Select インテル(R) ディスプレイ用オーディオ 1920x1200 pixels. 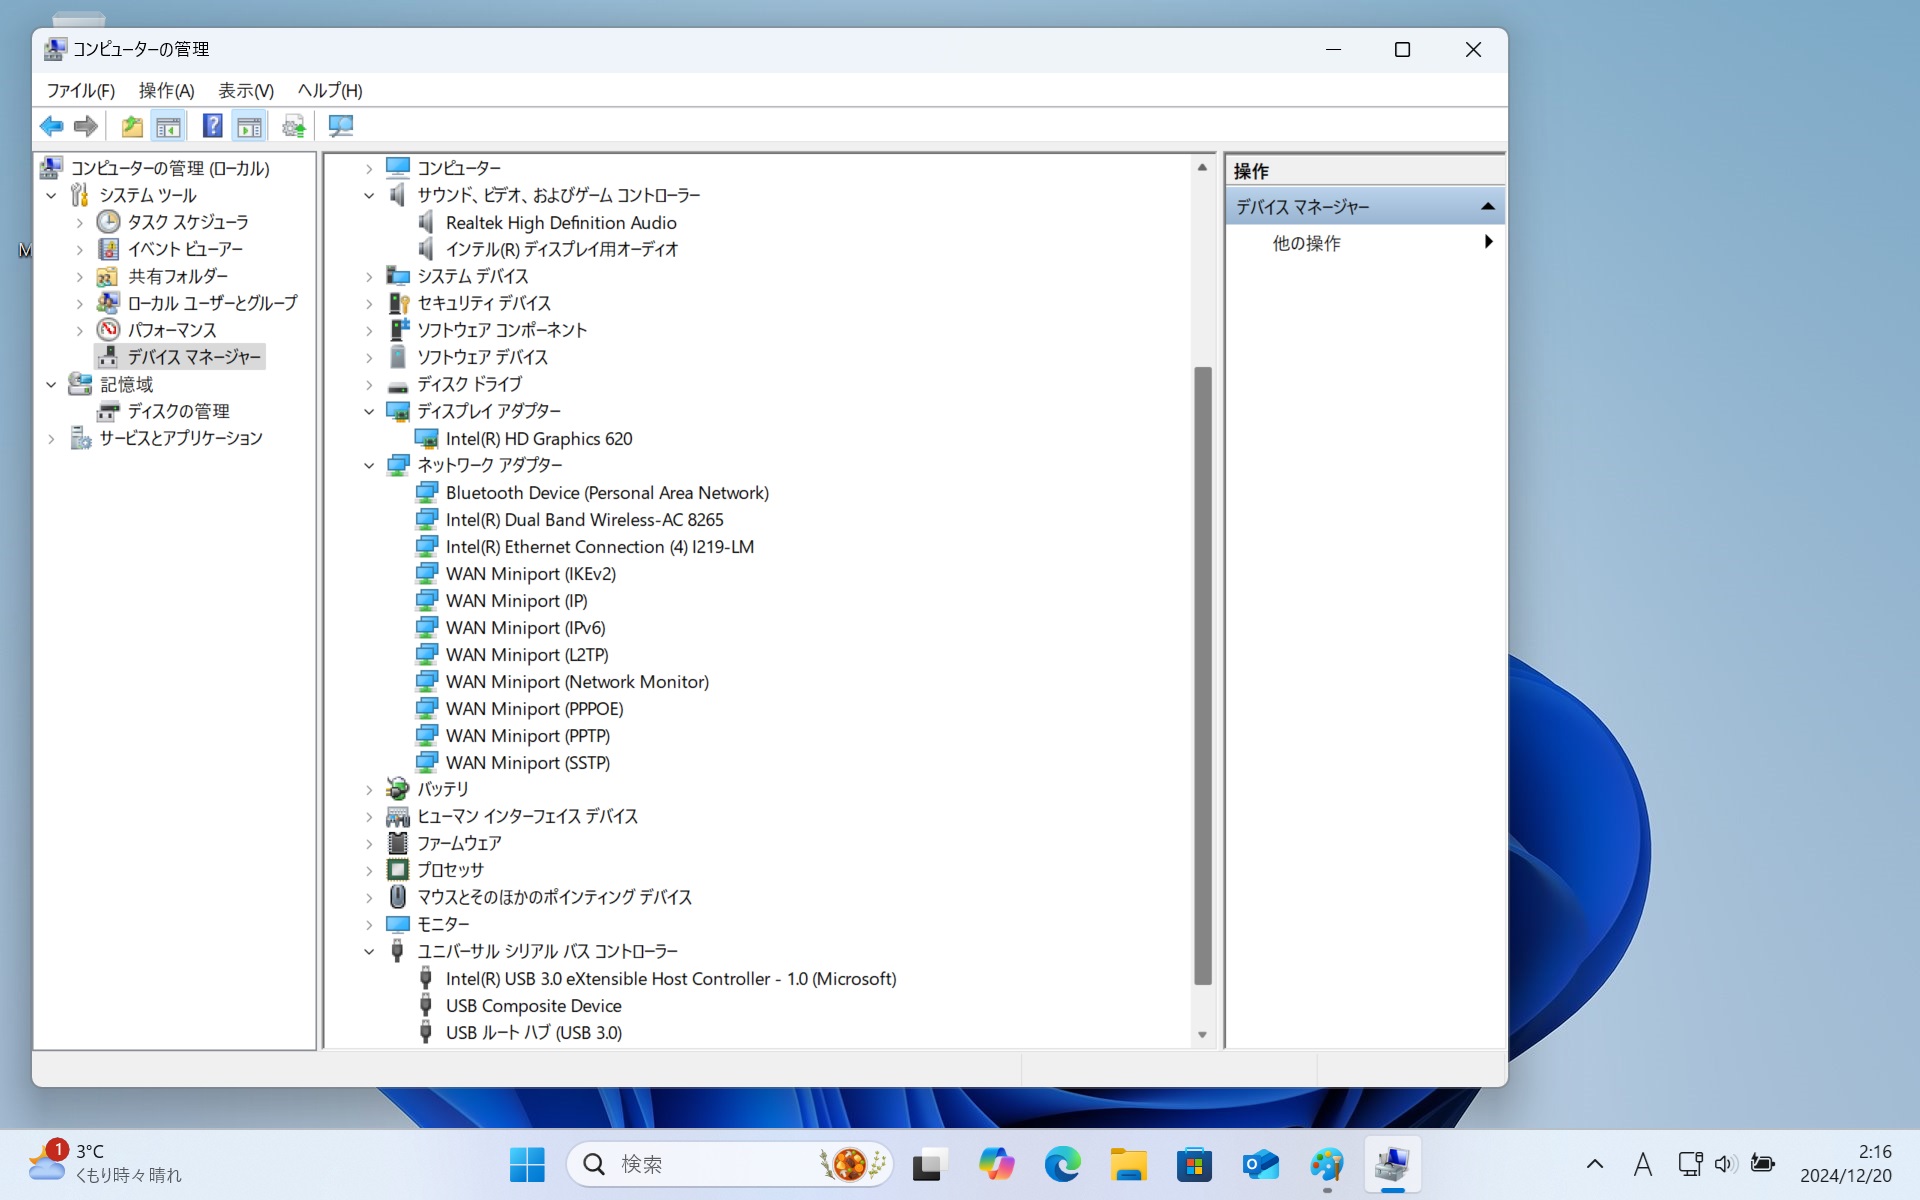click(562, 249)
